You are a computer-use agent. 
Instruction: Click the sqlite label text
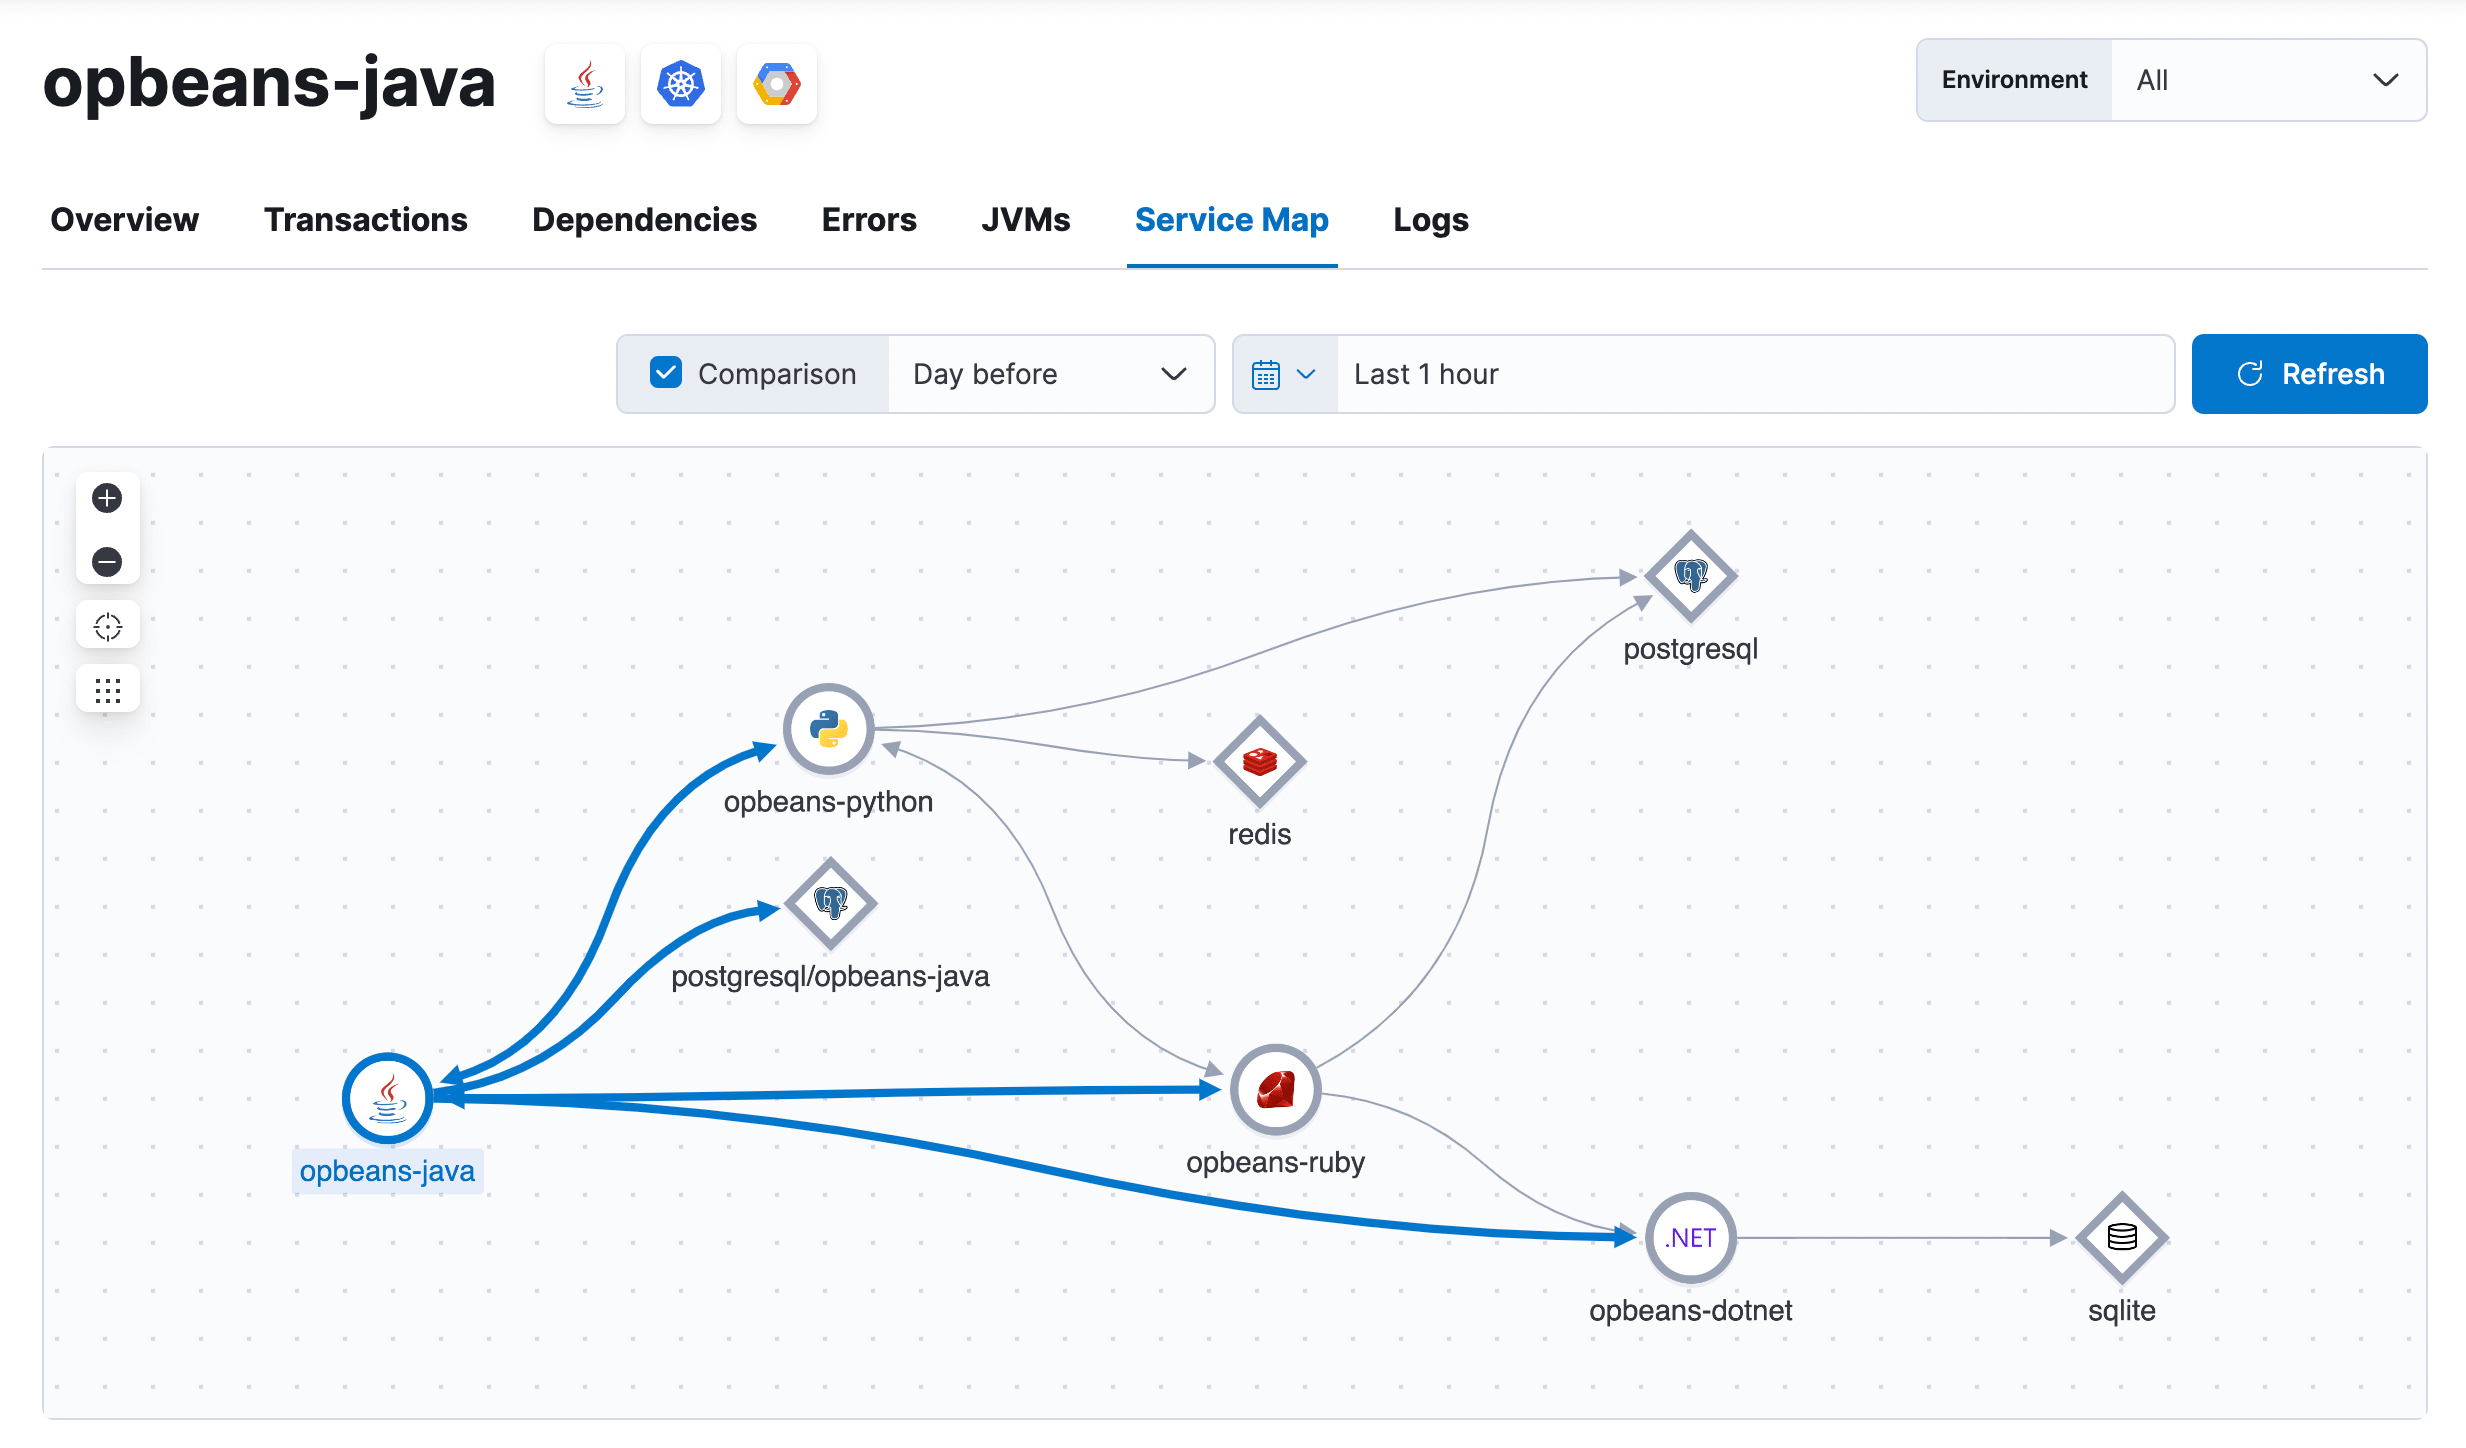(2121, 1310)
